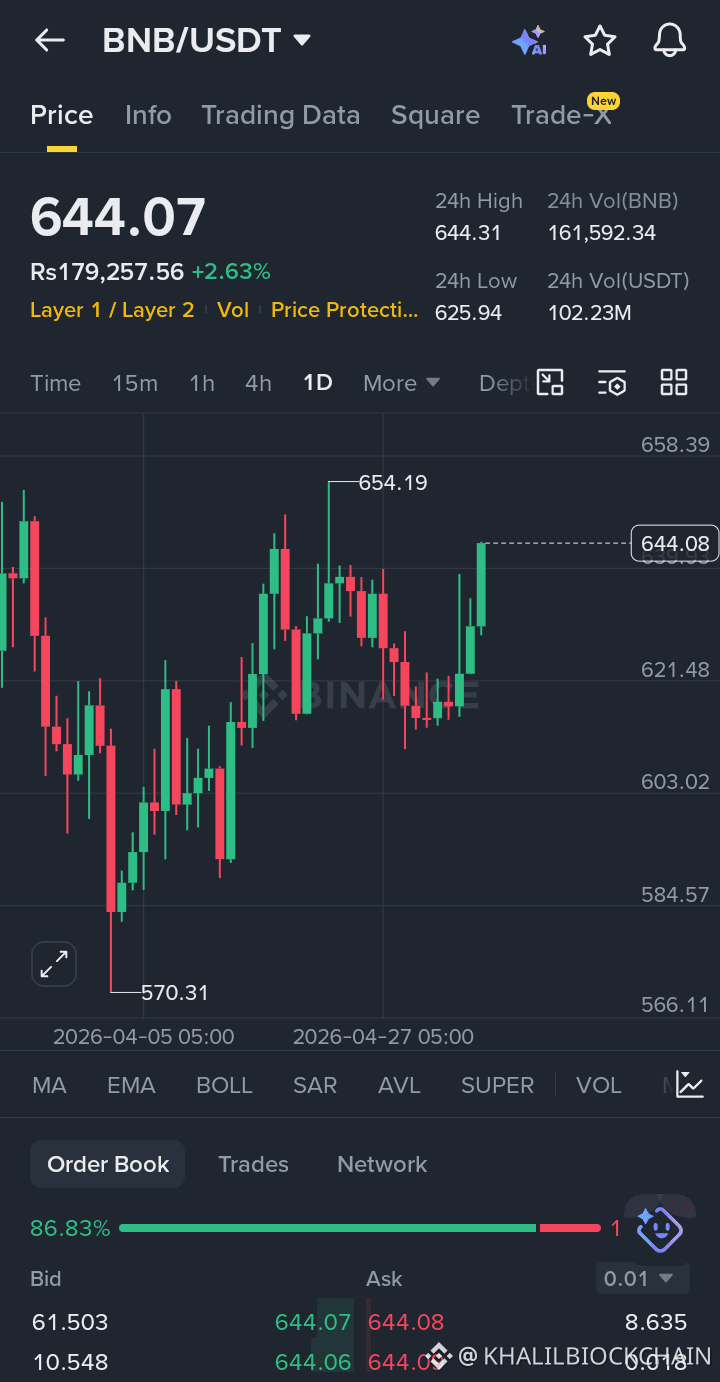Tap the 24h High value 644.31
This screenshot has width=720, height=1382.
[x=468, y=233]
